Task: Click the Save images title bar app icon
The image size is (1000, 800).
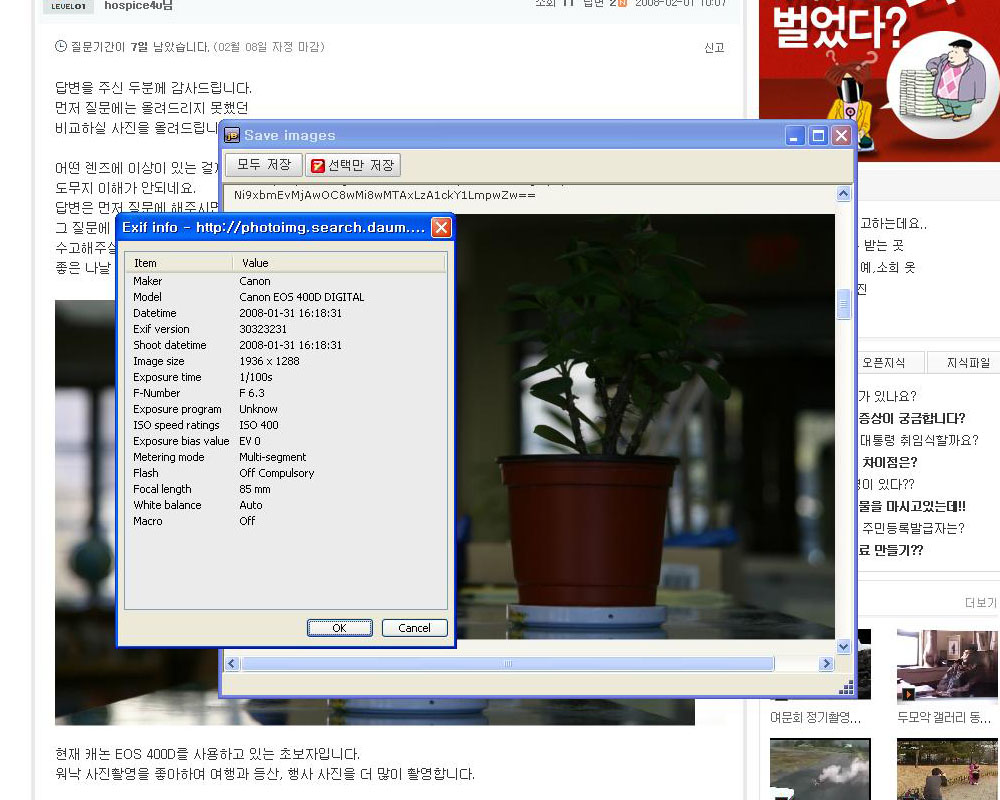Action: point(232,136)
